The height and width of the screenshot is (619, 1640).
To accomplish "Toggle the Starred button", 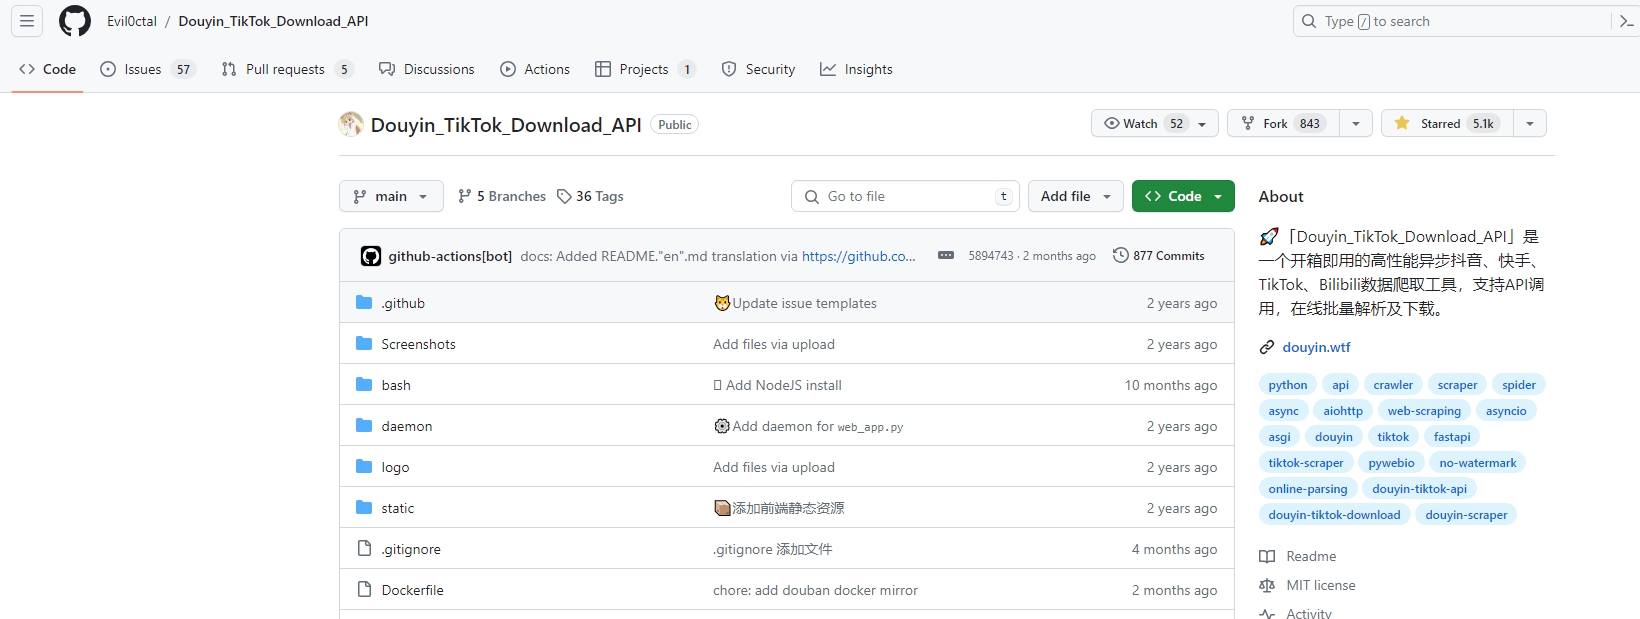I will click(x=1447, y=124).
